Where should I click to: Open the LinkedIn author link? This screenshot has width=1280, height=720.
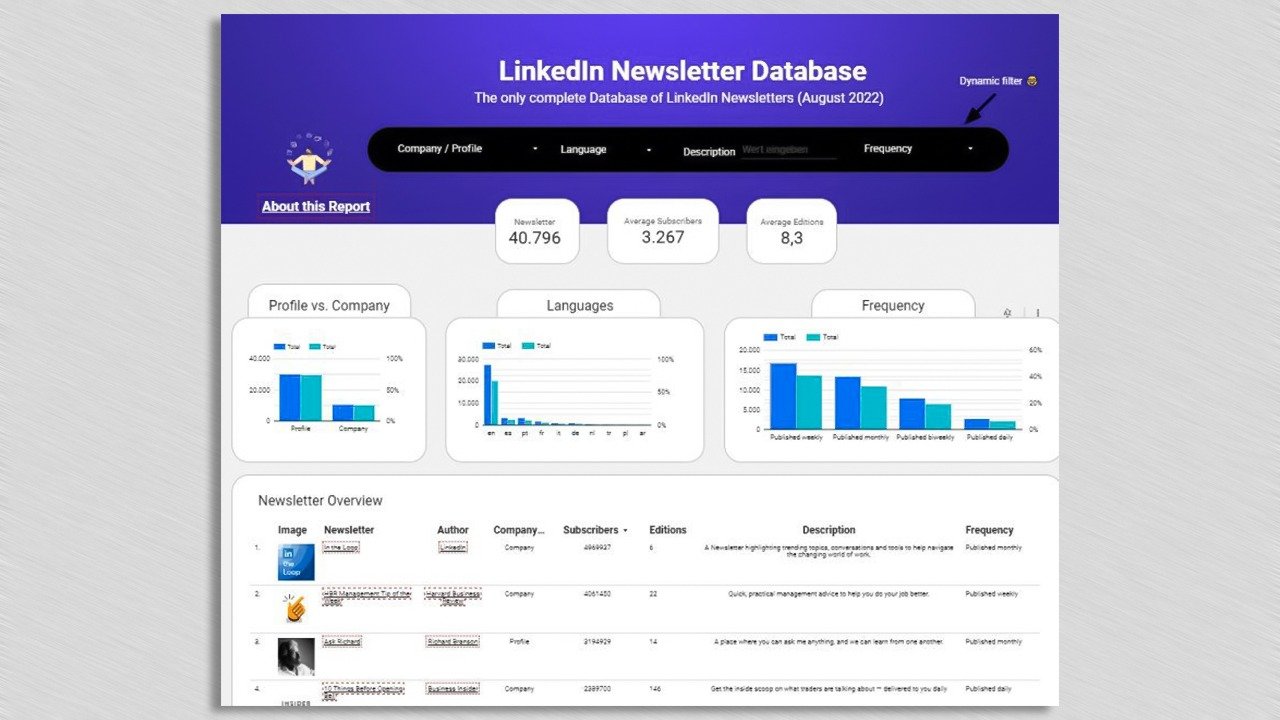coord(453,548)
